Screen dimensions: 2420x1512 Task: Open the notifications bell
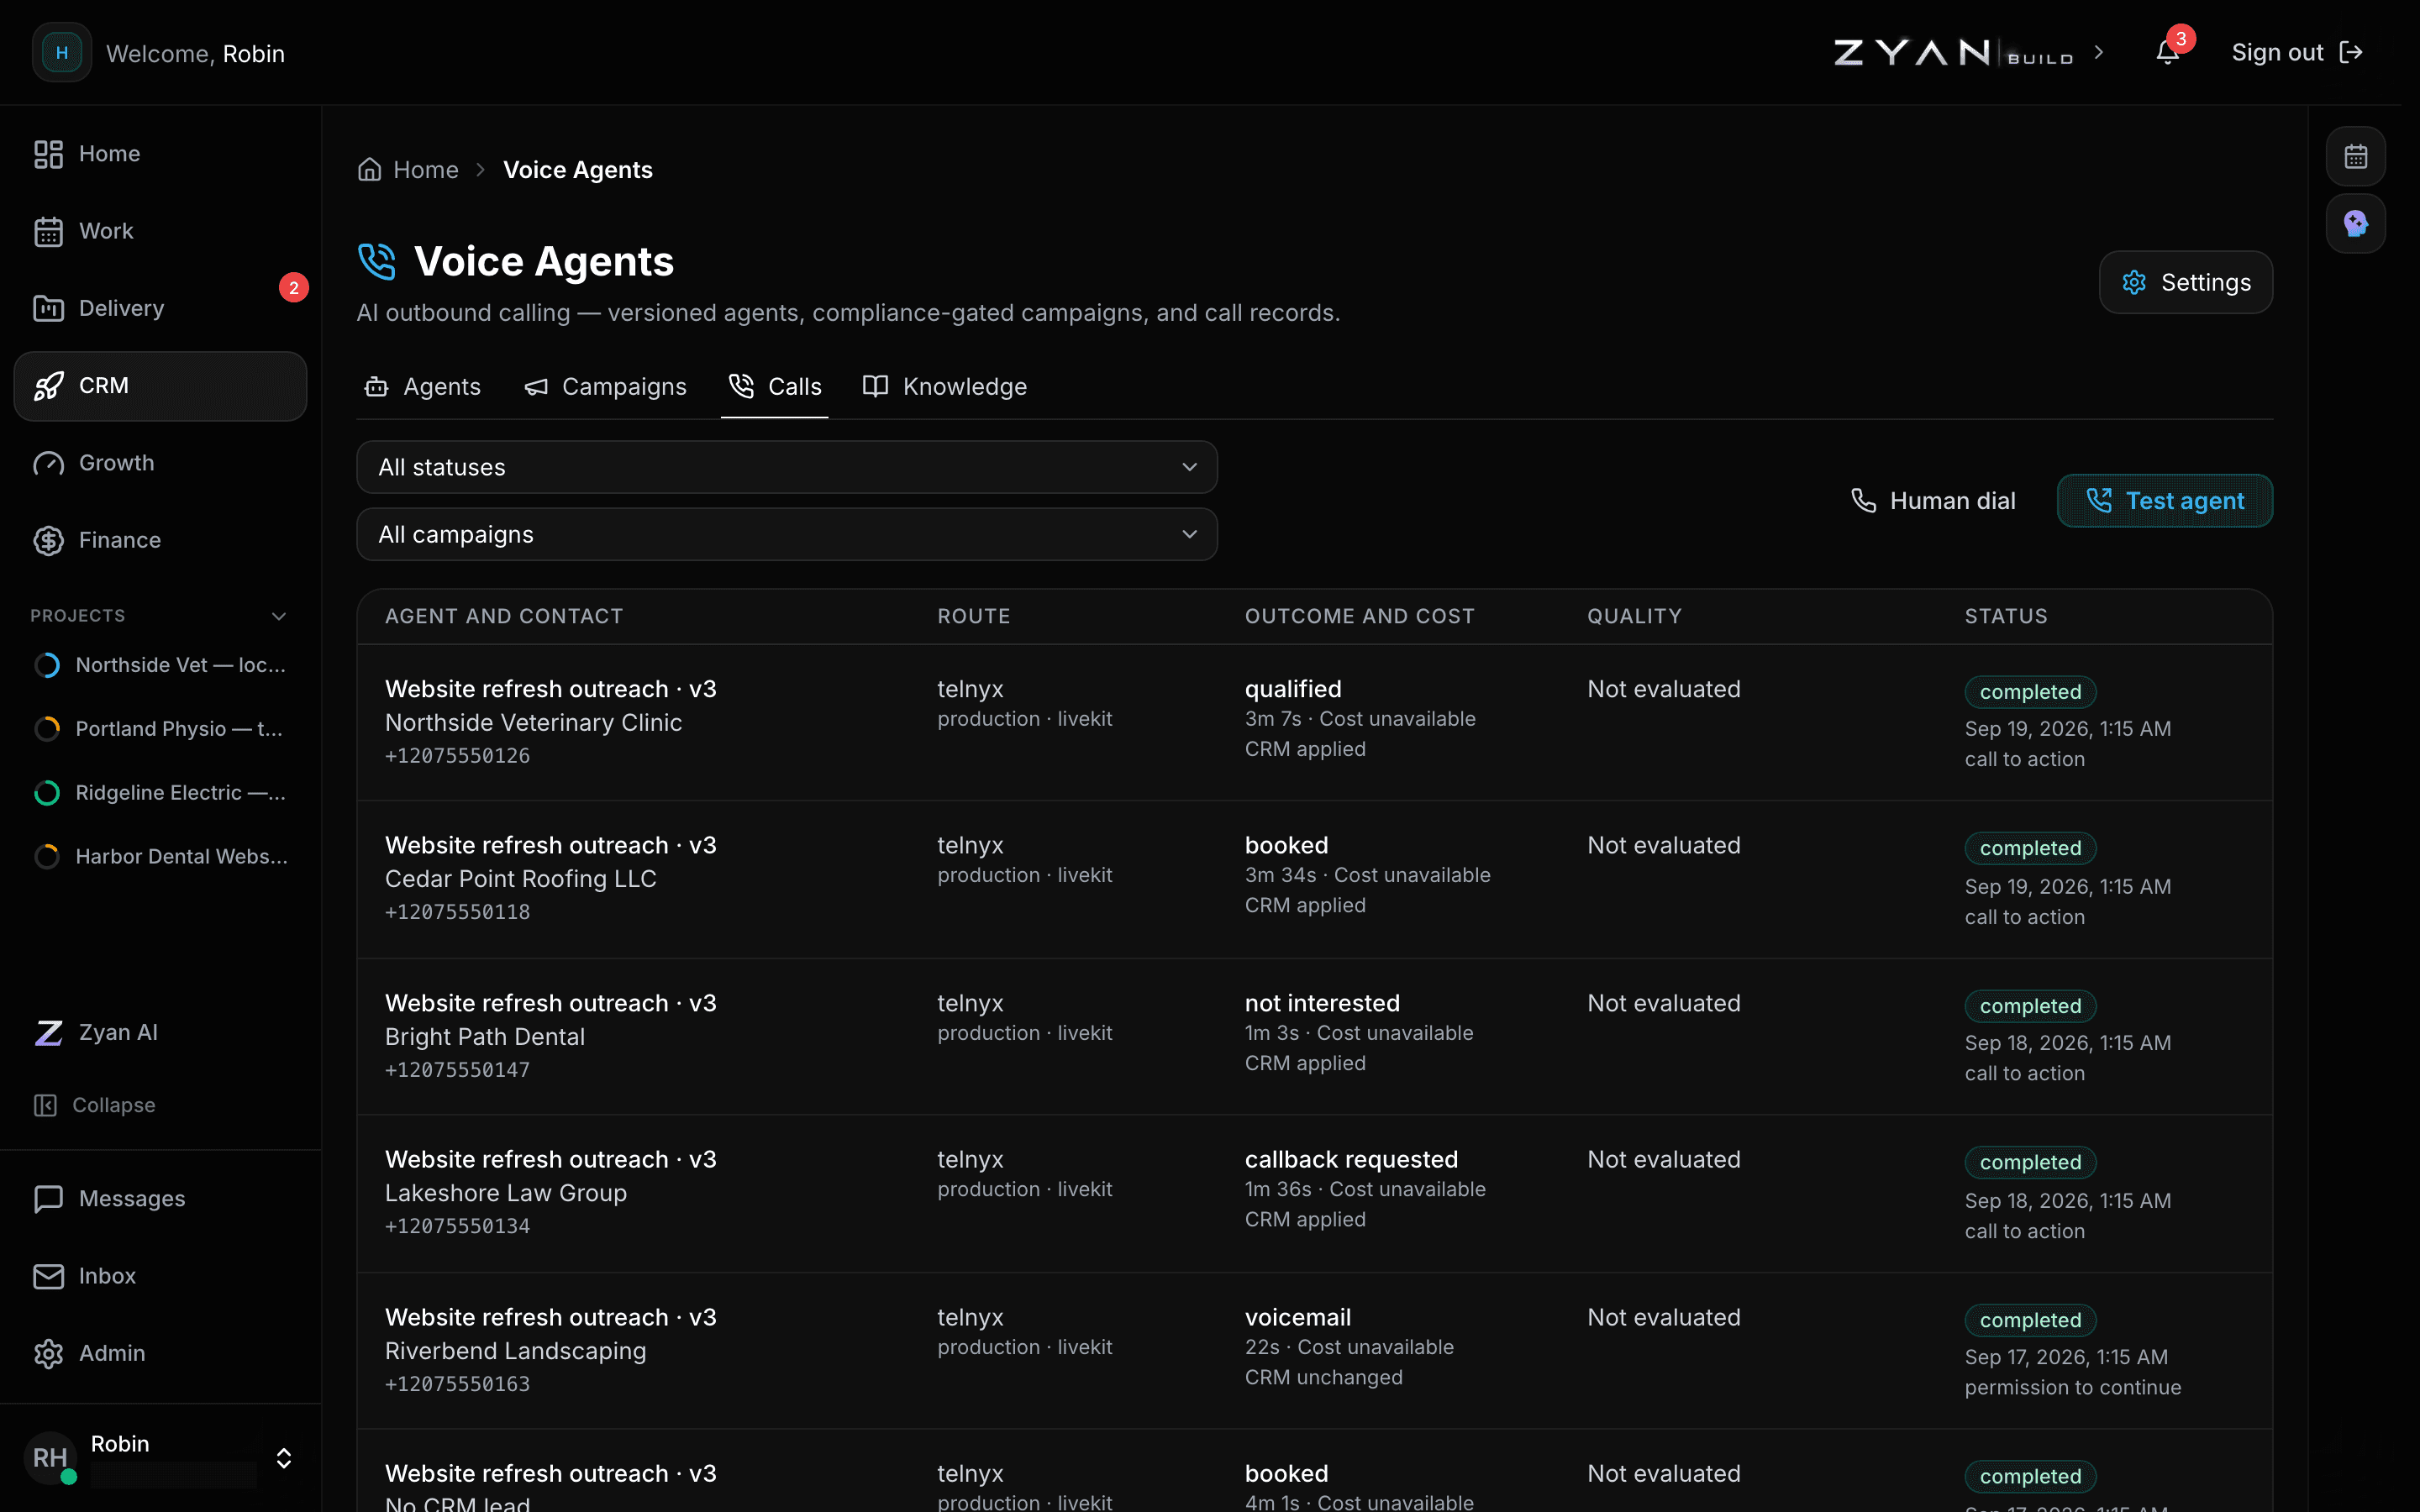(x=2167, y=52)
